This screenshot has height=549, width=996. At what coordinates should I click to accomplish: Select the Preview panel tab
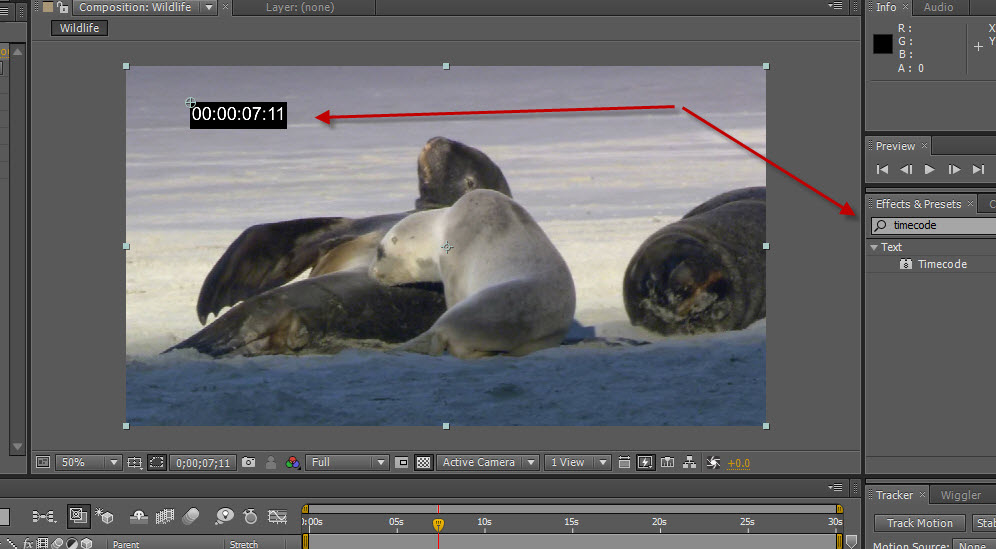coord(895,146)
